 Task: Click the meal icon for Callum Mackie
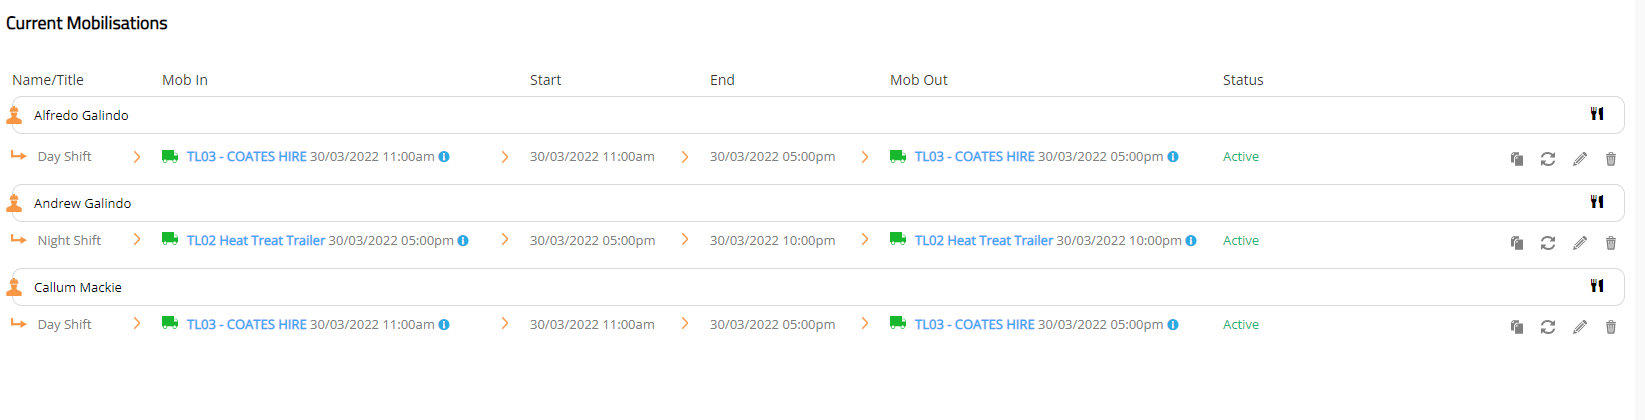pyautogui.click(x=1597, y=286)
